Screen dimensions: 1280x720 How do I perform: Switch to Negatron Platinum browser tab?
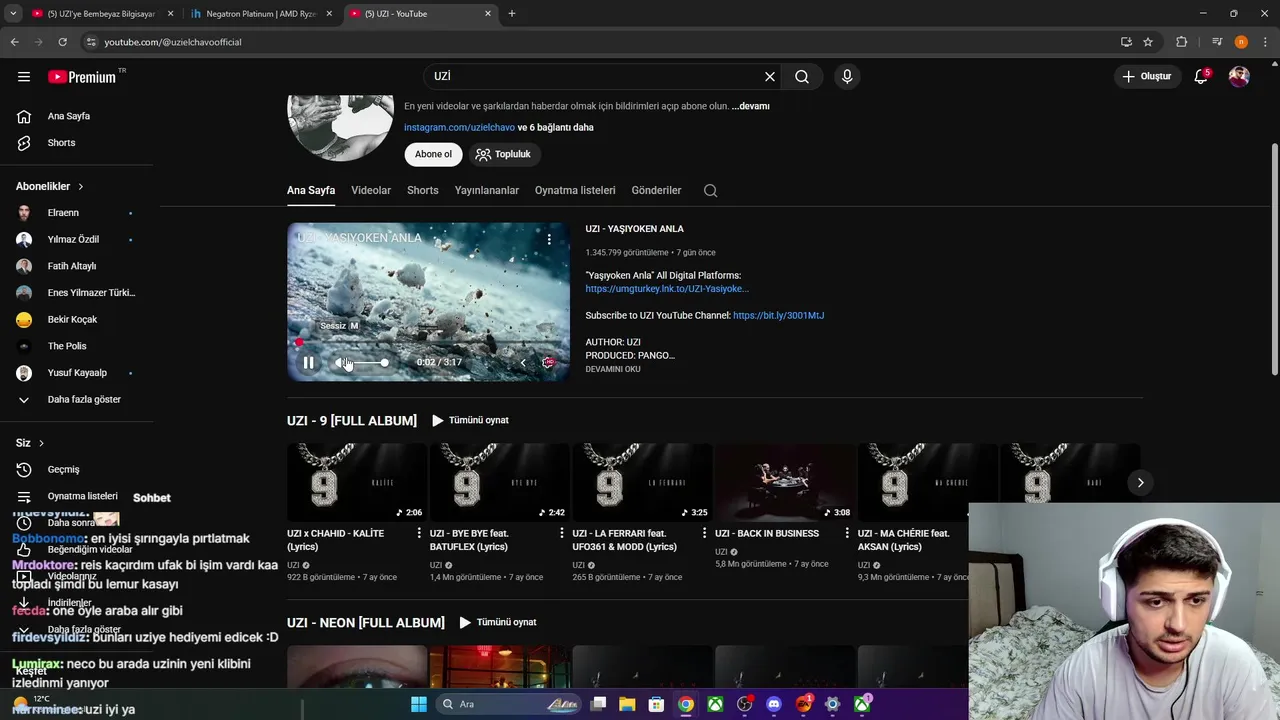(x=261, y=14)
